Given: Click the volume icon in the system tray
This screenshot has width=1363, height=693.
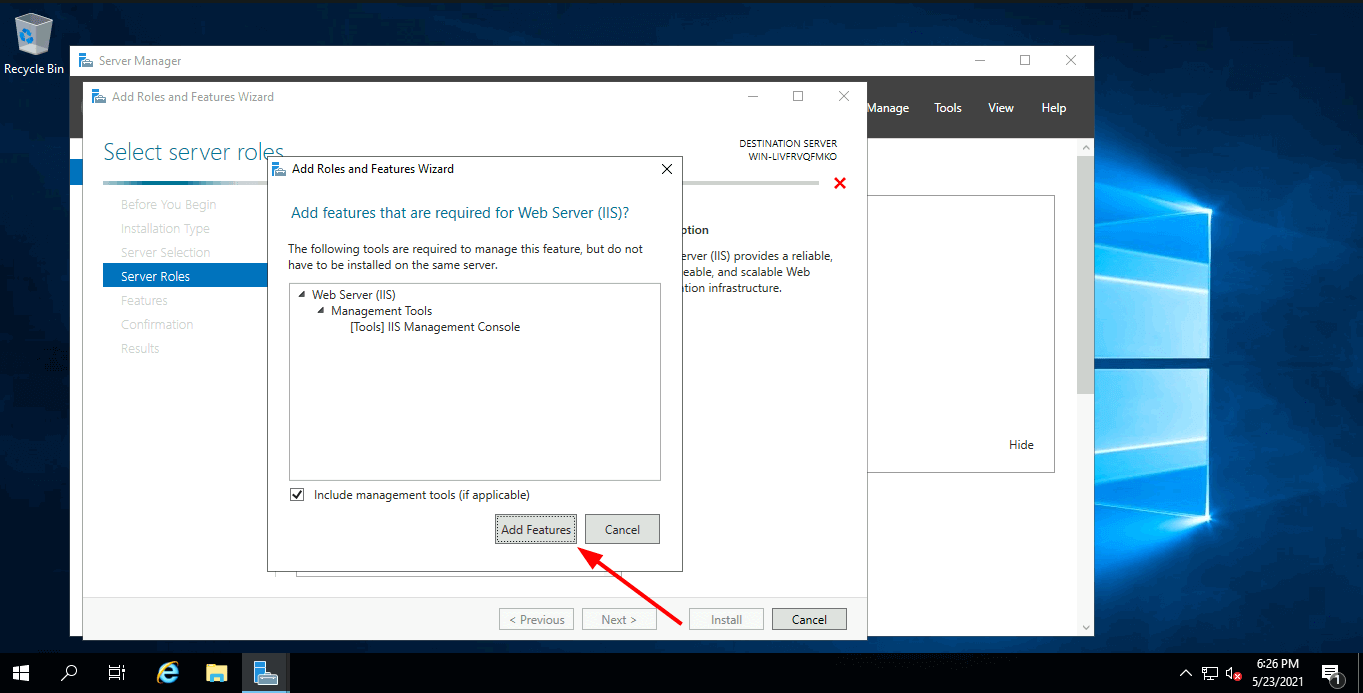Looking at the screenshot, I should coord(1234,673).
